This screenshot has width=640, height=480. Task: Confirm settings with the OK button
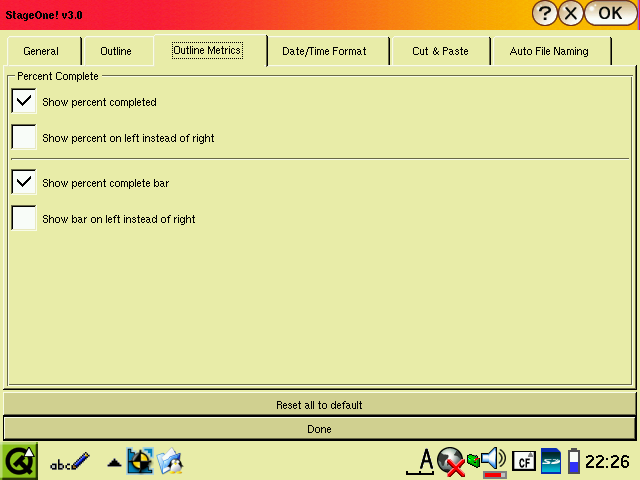pyautogui.click(x=611, y=13)
